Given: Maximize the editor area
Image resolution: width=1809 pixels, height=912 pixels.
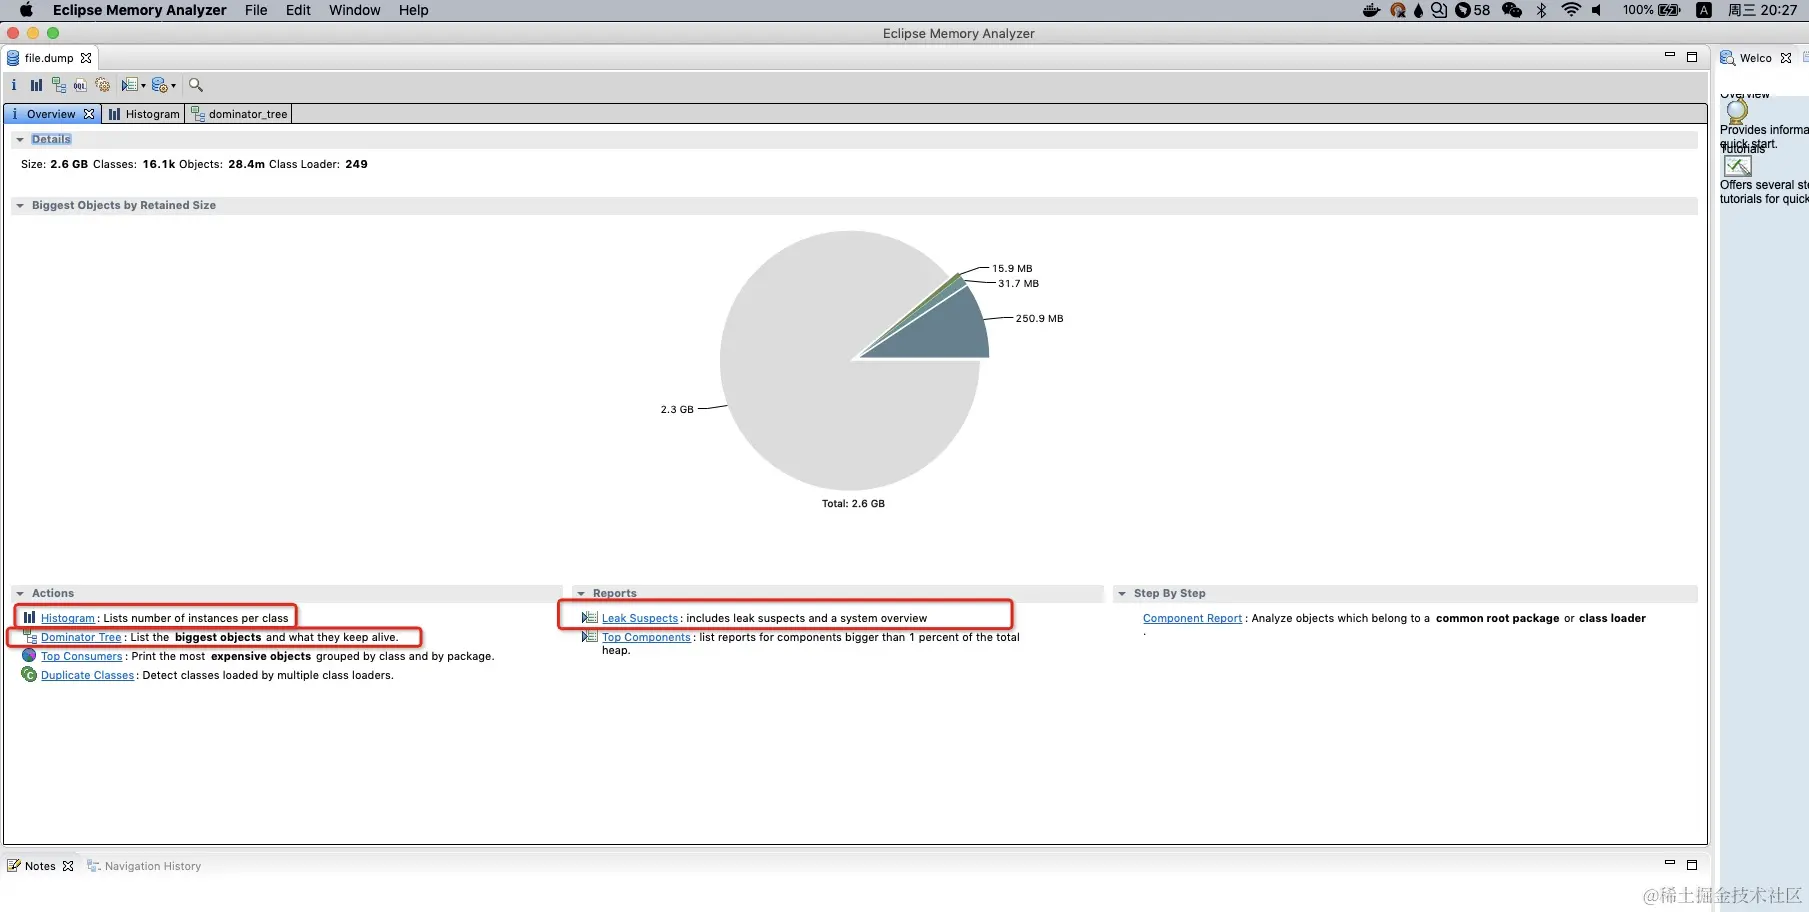Looking at the screenshot, I should (1692, 57).
